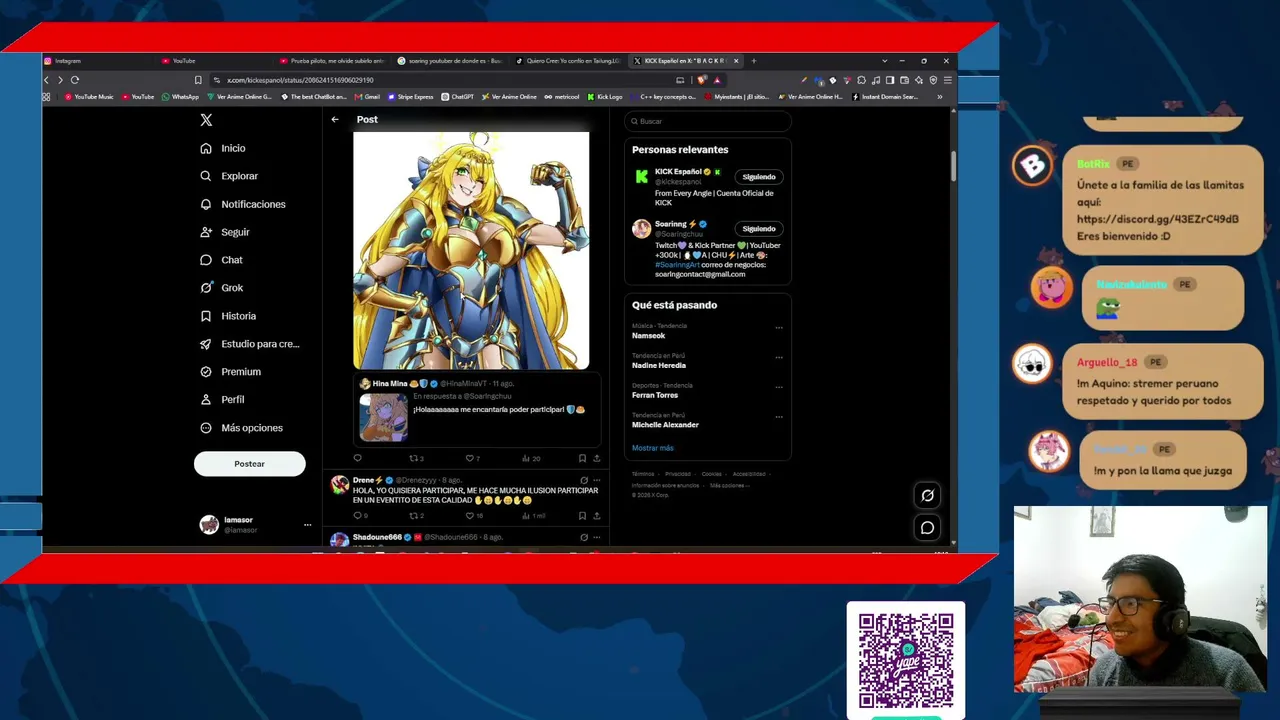
Task: Click the X logo in the sidebar
Action: pyautogui.click(x=206, y=120)
